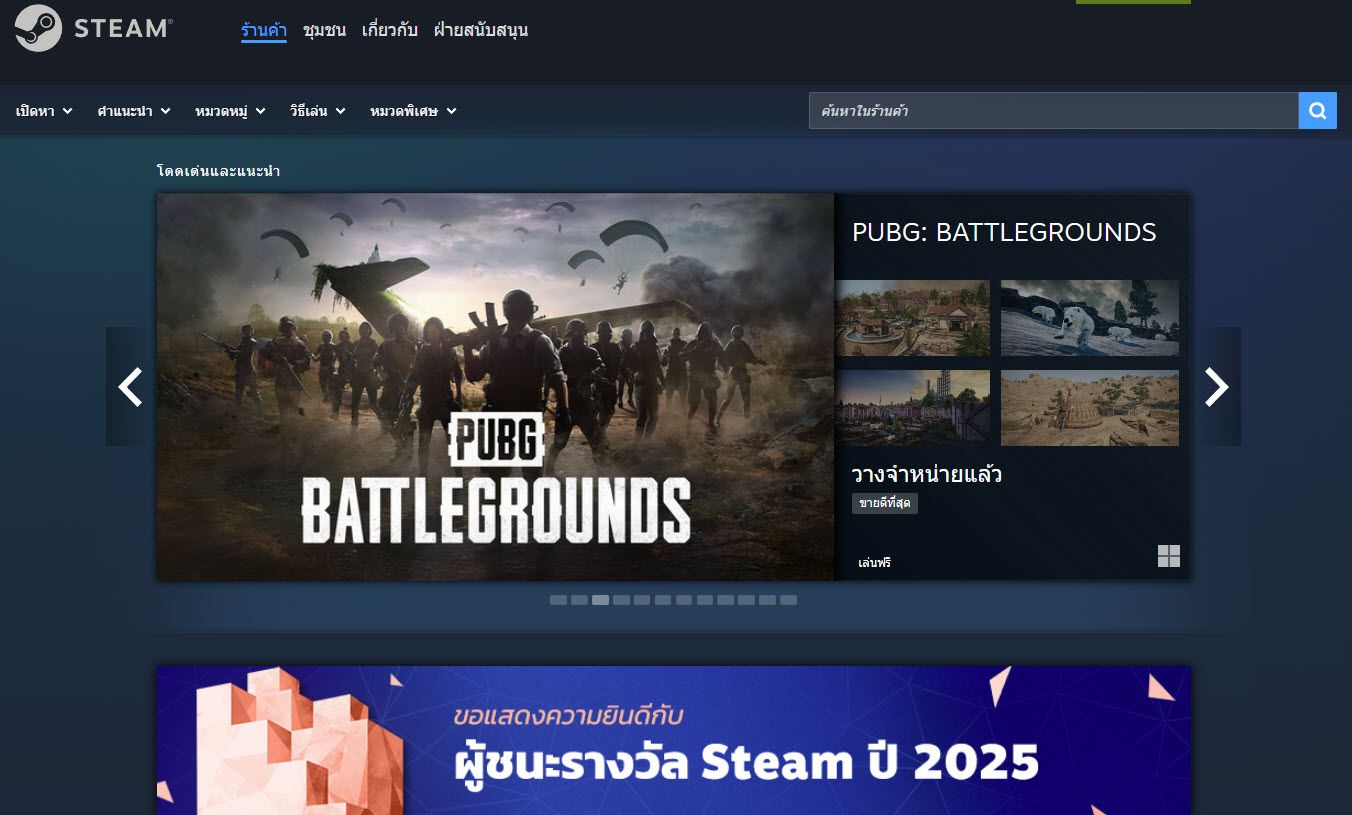Open the Steam Awards 2025 winners banner
Image resolution: width=1352 pixels, height=815 pixels.
673,740
